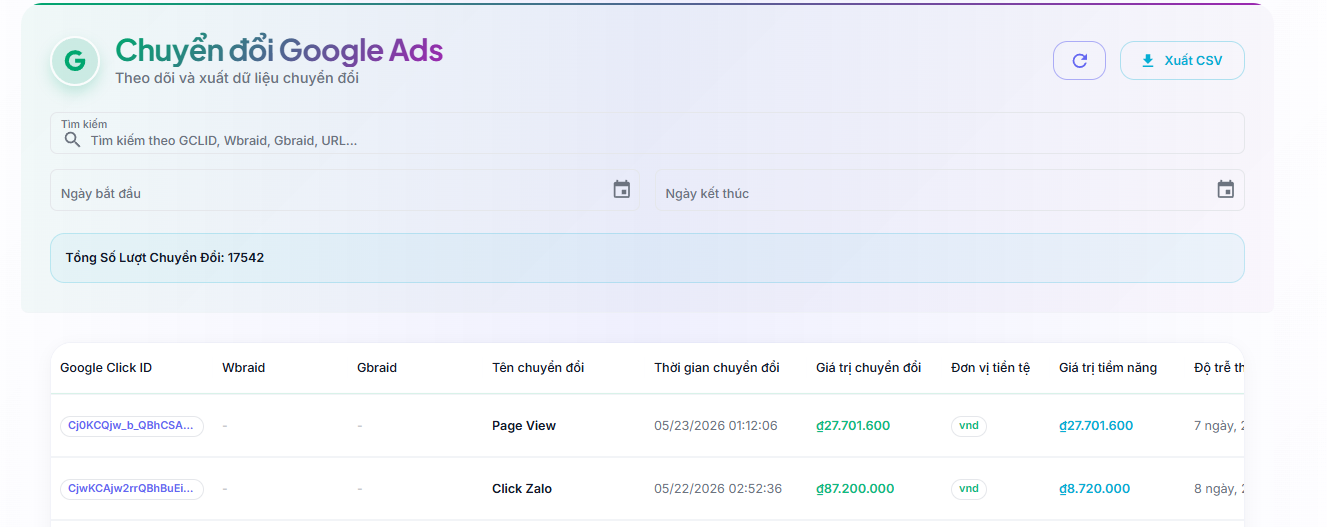
Task: Click the Wbraid column header
Action: coord(243,368)
